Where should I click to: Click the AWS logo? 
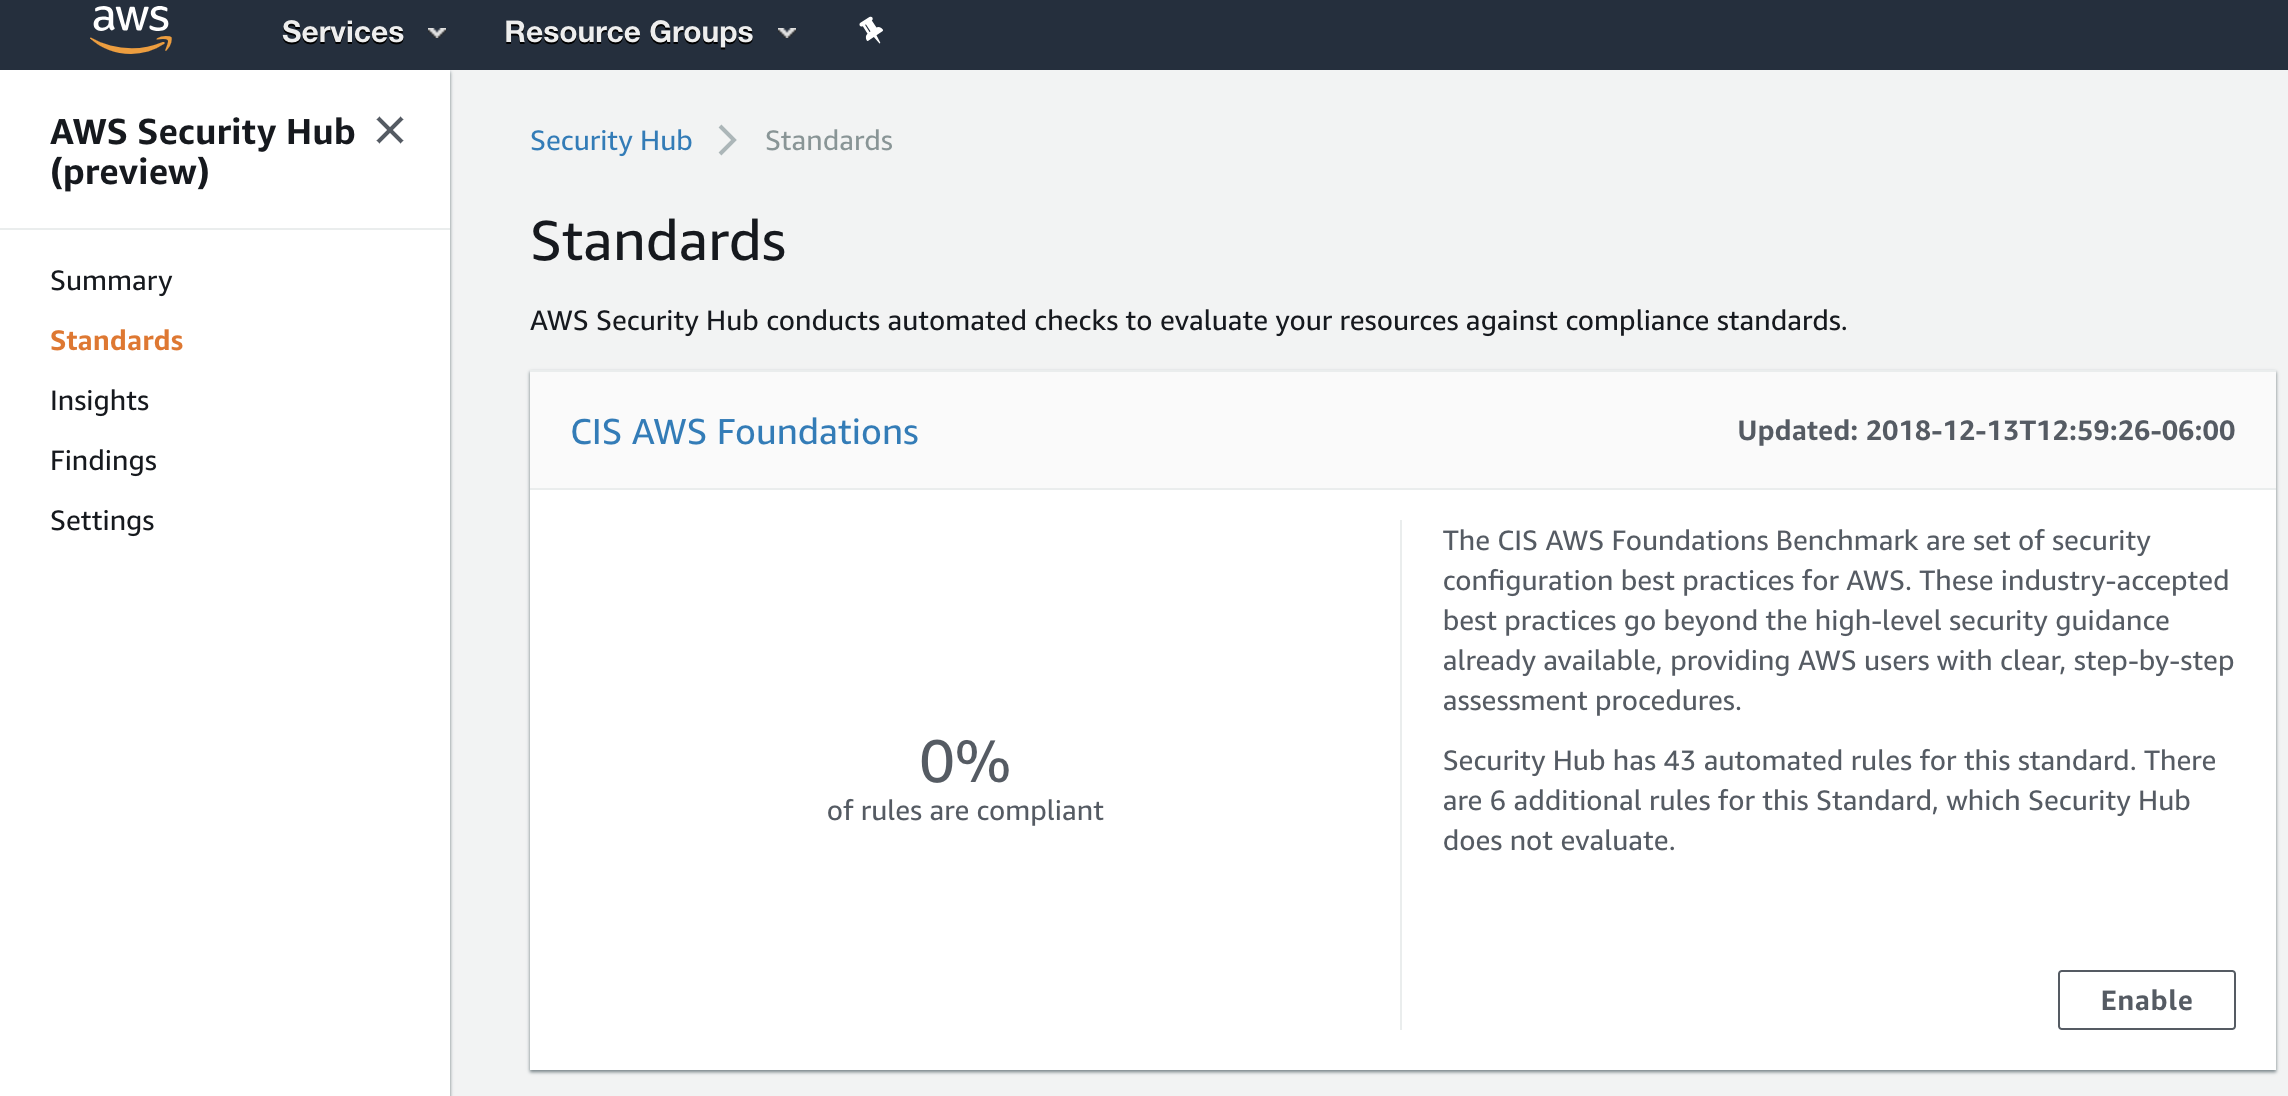(x=131, y=28)
